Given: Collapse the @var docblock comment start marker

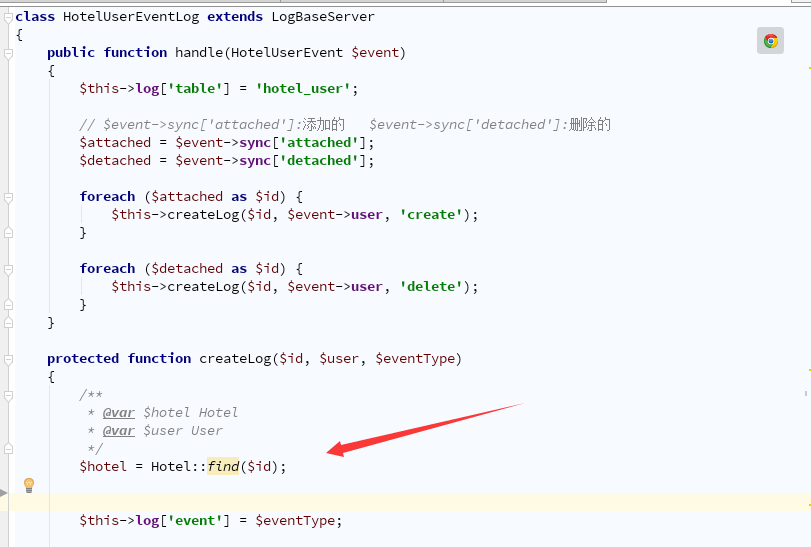Looking at the screenshot, I should pos(8,396).
